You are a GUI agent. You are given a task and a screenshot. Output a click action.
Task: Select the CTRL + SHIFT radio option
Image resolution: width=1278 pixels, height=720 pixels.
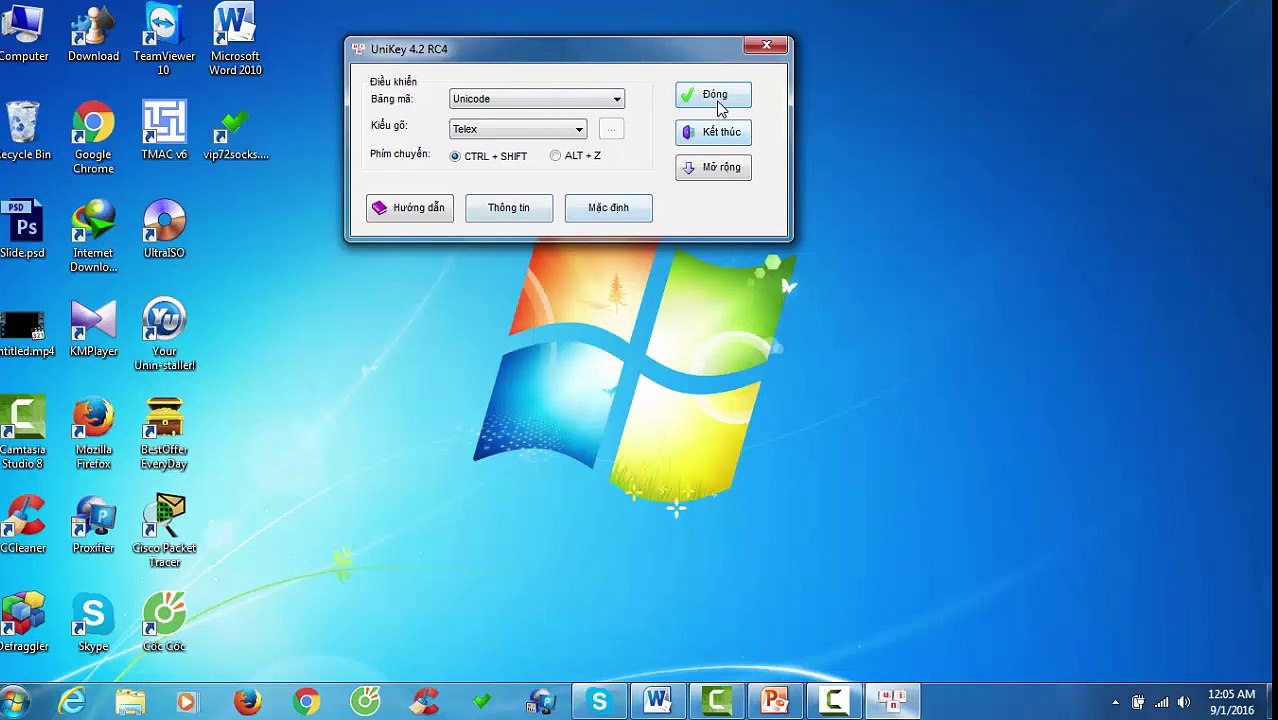pos(489,156)
